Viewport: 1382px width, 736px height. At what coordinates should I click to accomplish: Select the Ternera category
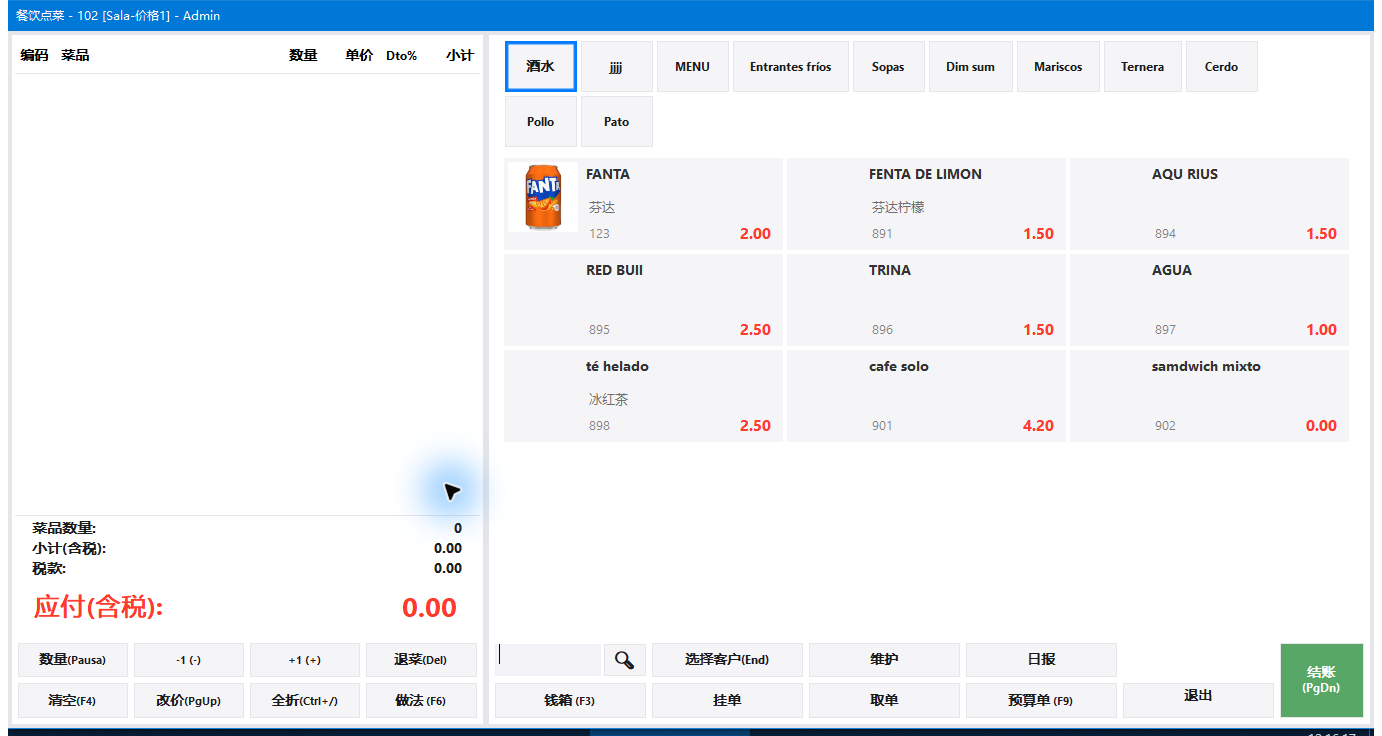(1143, 67)
